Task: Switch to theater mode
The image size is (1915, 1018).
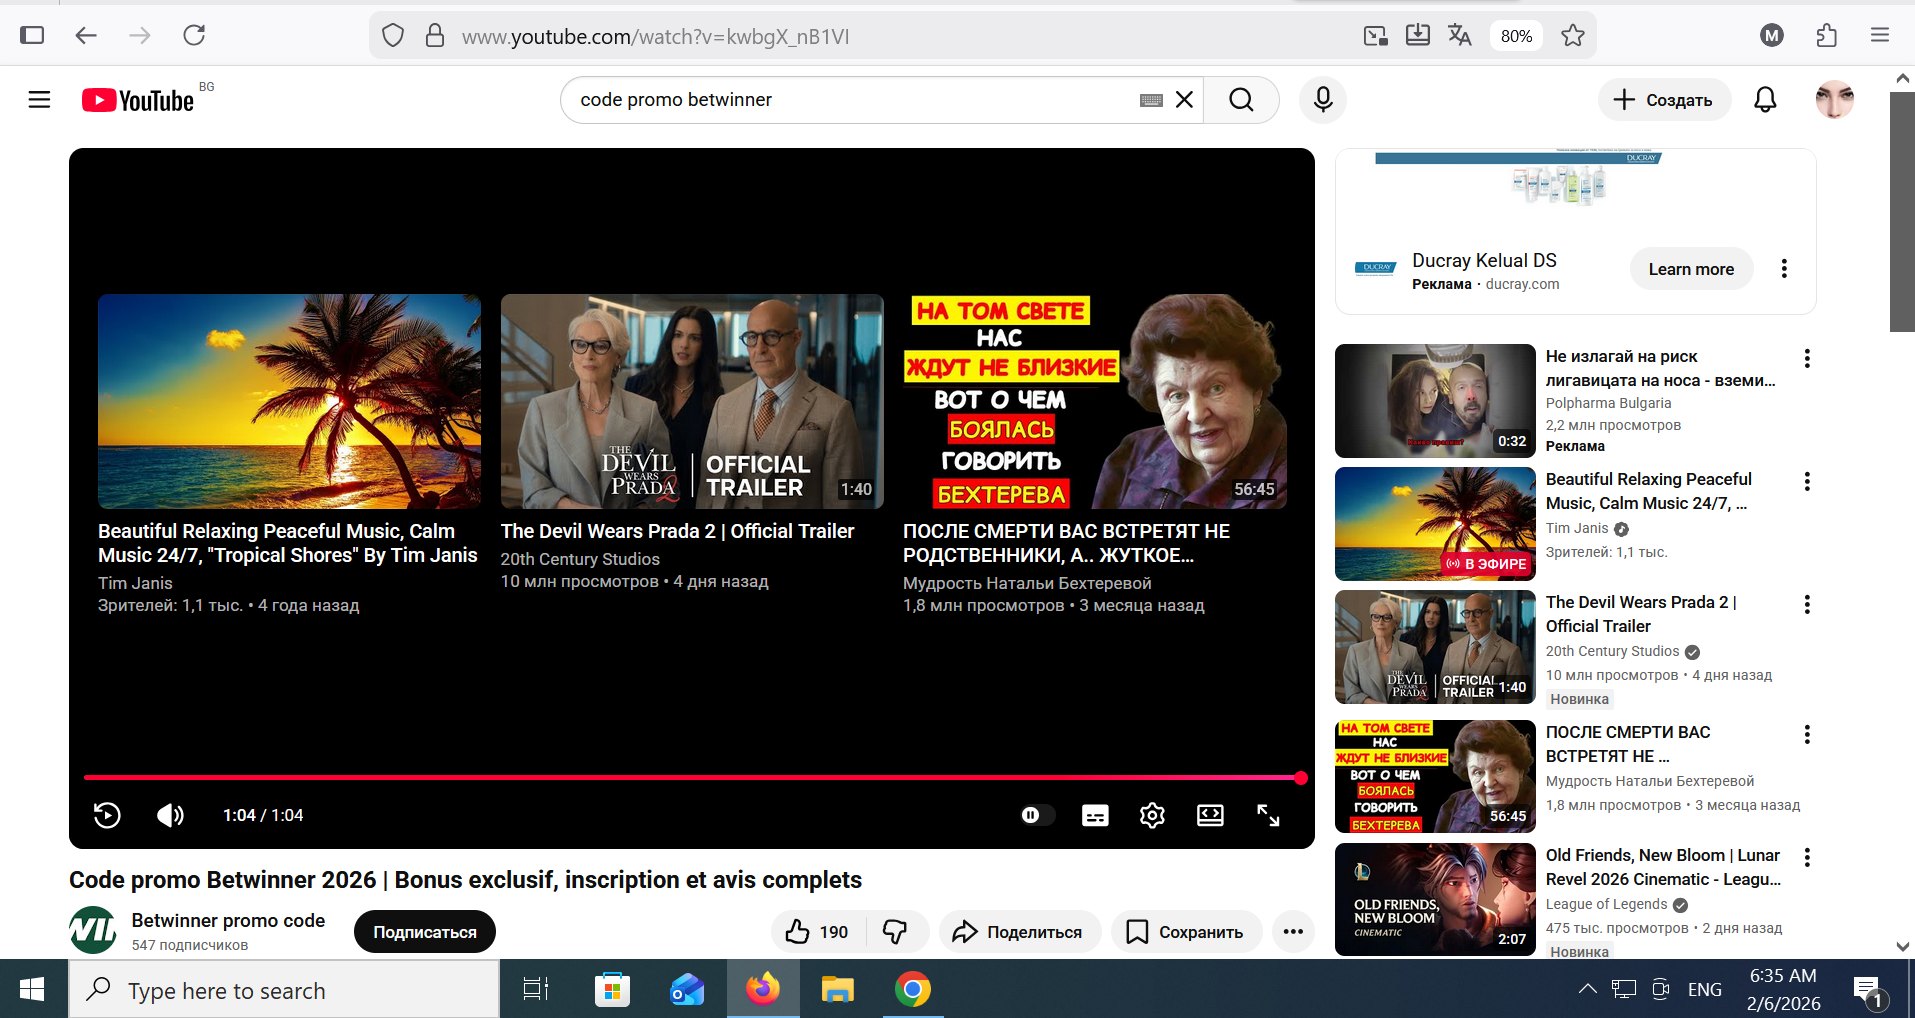Action: click(x=1210, y=815)
